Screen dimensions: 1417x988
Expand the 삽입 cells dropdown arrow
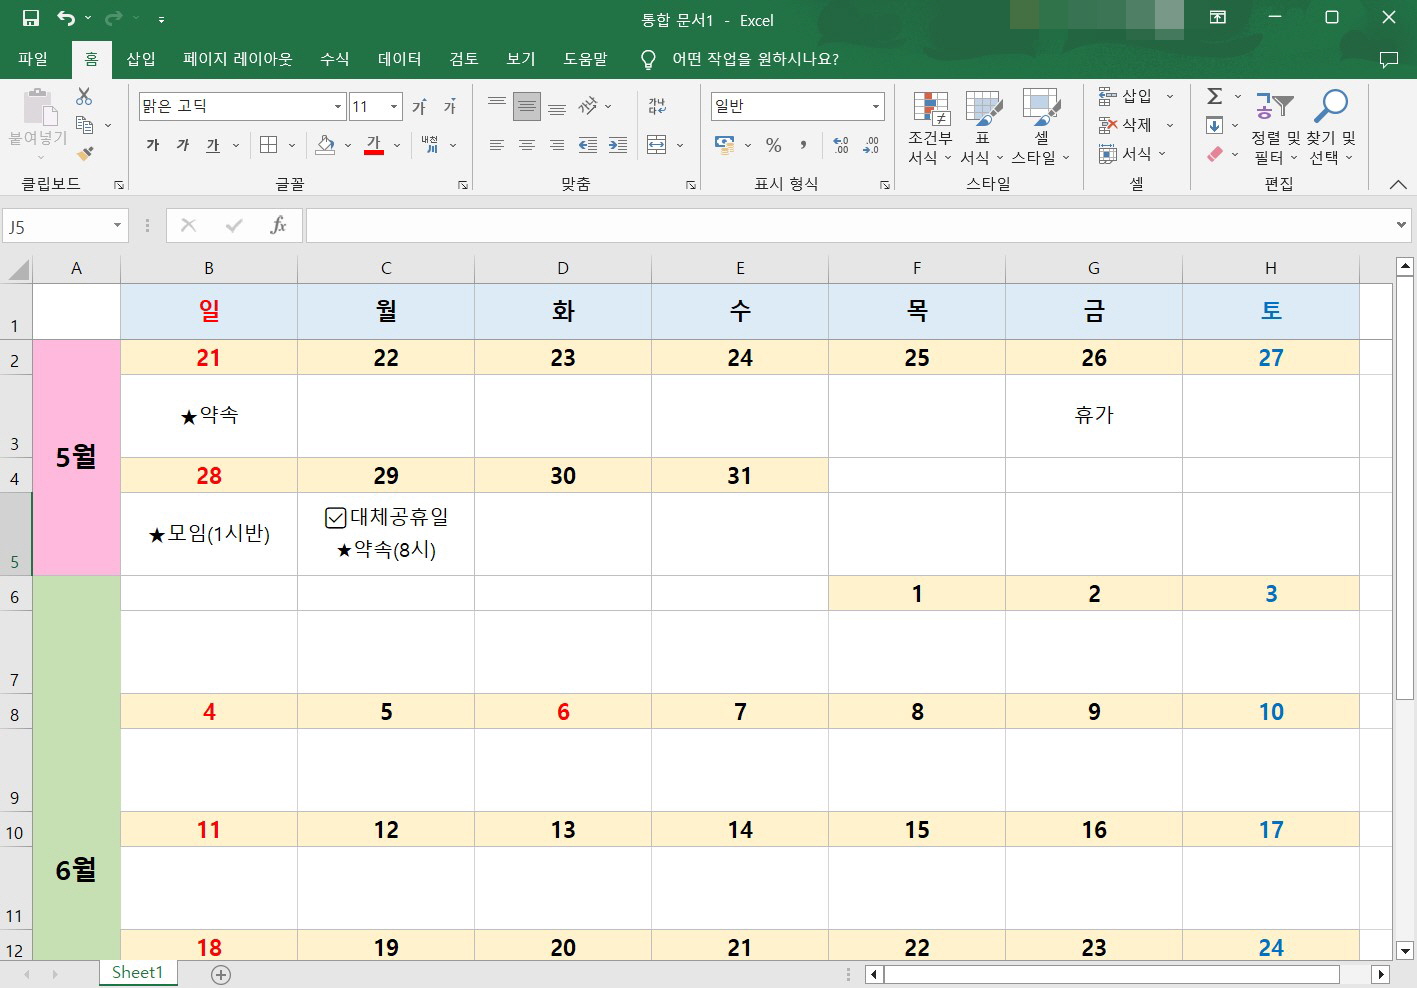[1170, 97]
